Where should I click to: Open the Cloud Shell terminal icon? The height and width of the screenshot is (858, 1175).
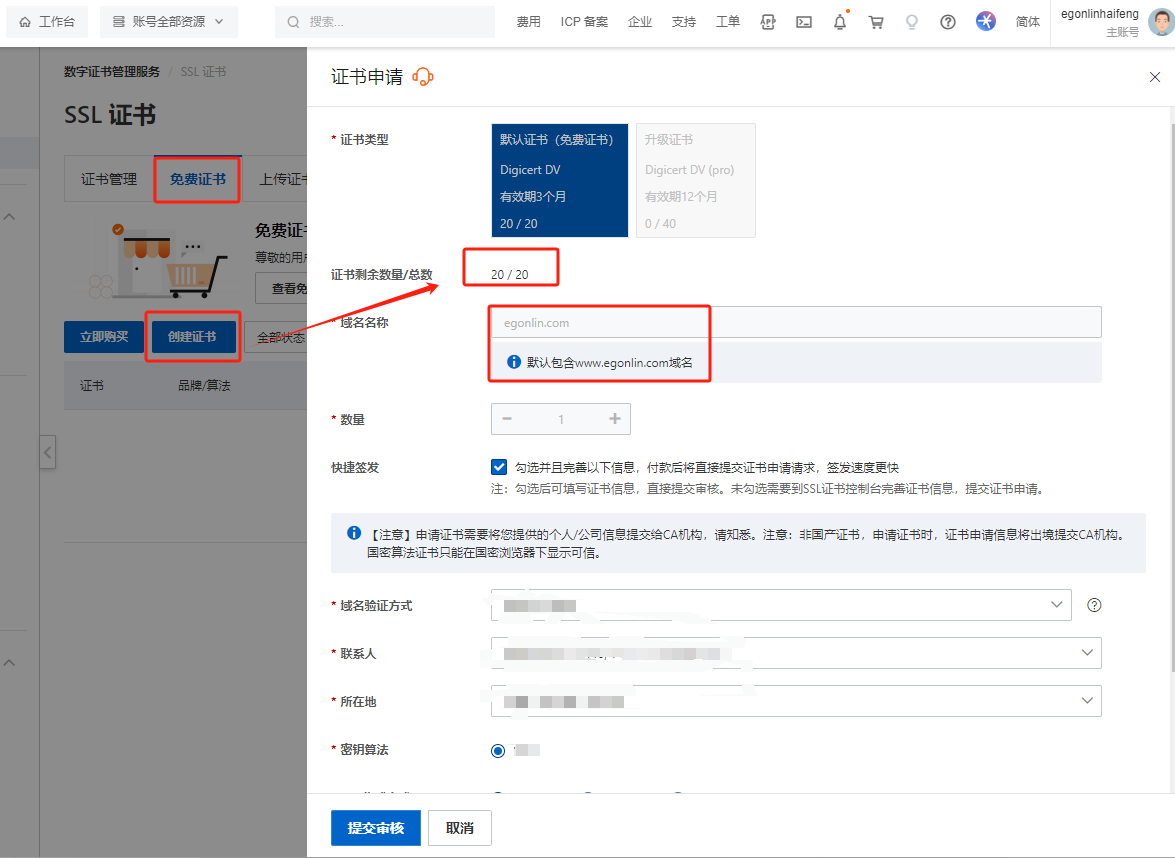coord(803,22)
